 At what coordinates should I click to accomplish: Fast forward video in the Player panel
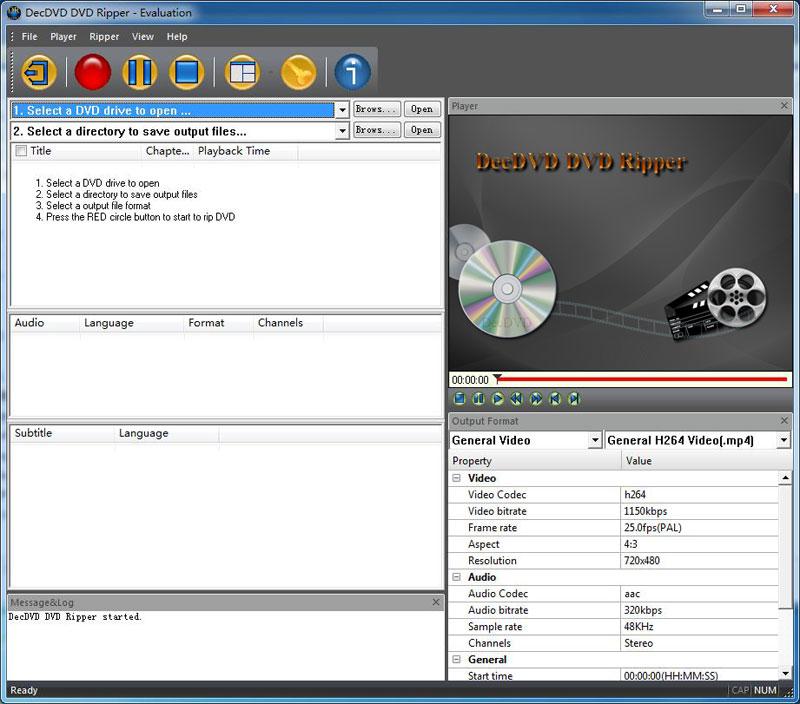536,398
